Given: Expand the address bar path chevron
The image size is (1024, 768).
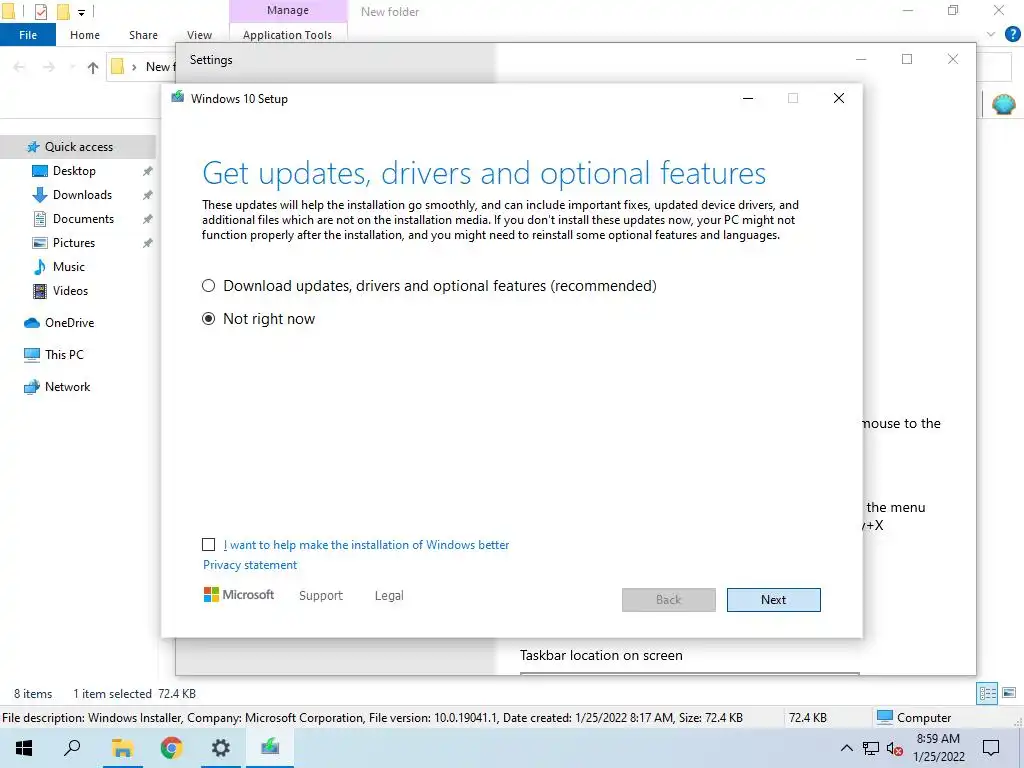Looking at the screenshot, I should 134,67.
